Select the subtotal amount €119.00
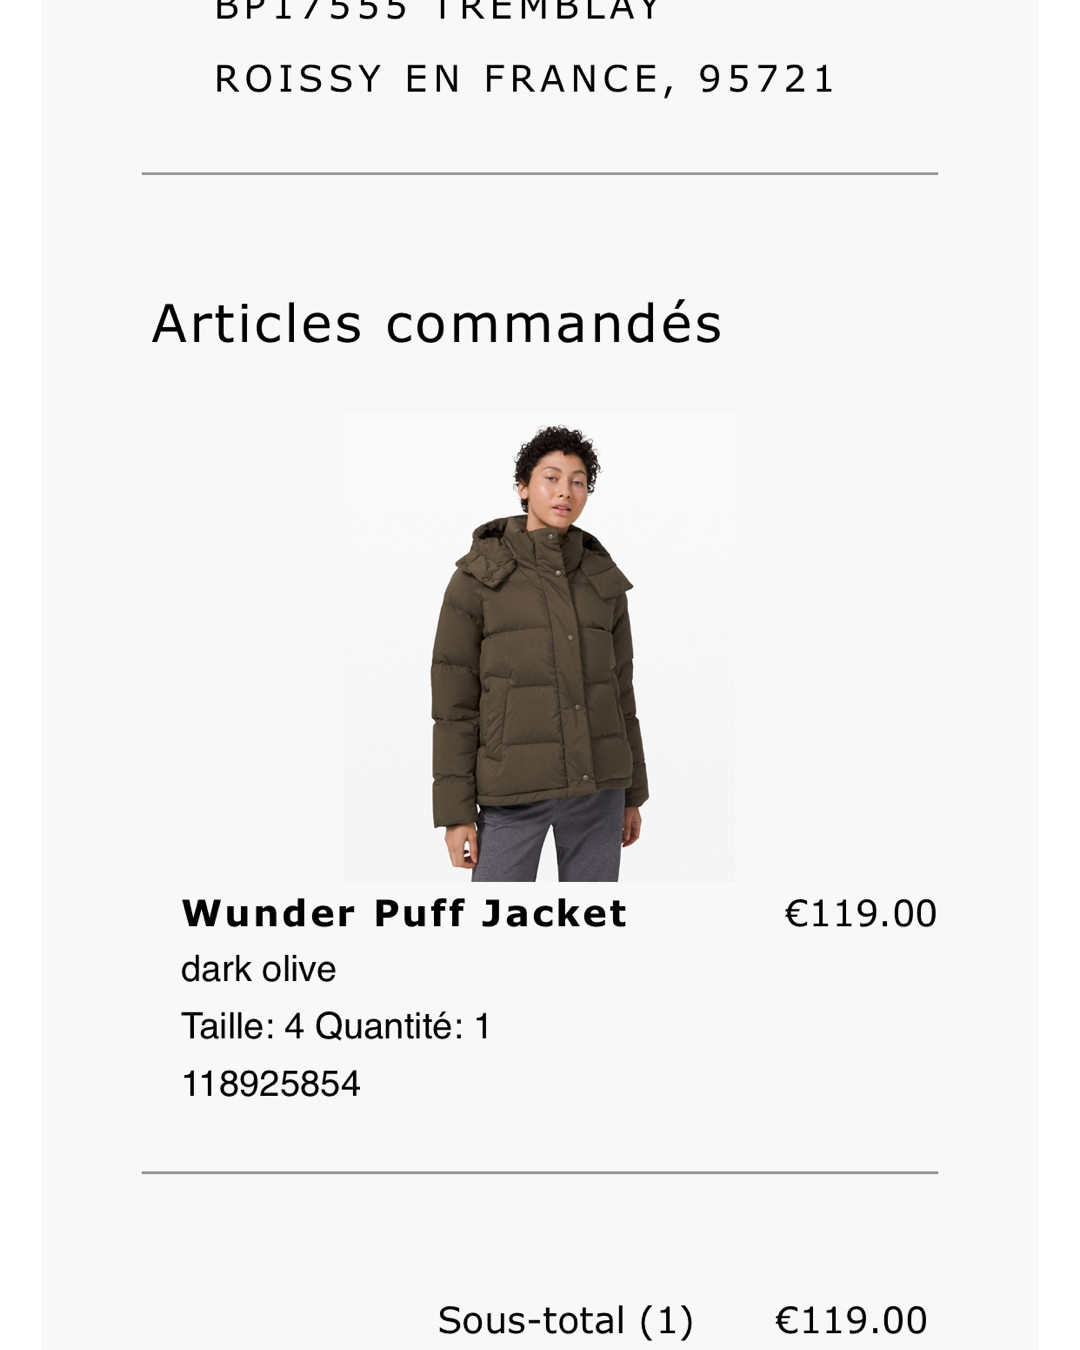 pos(852,1320)
